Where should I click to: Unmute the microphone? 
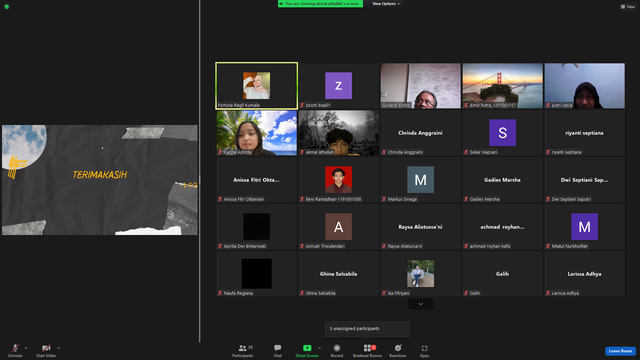point(15,350)
